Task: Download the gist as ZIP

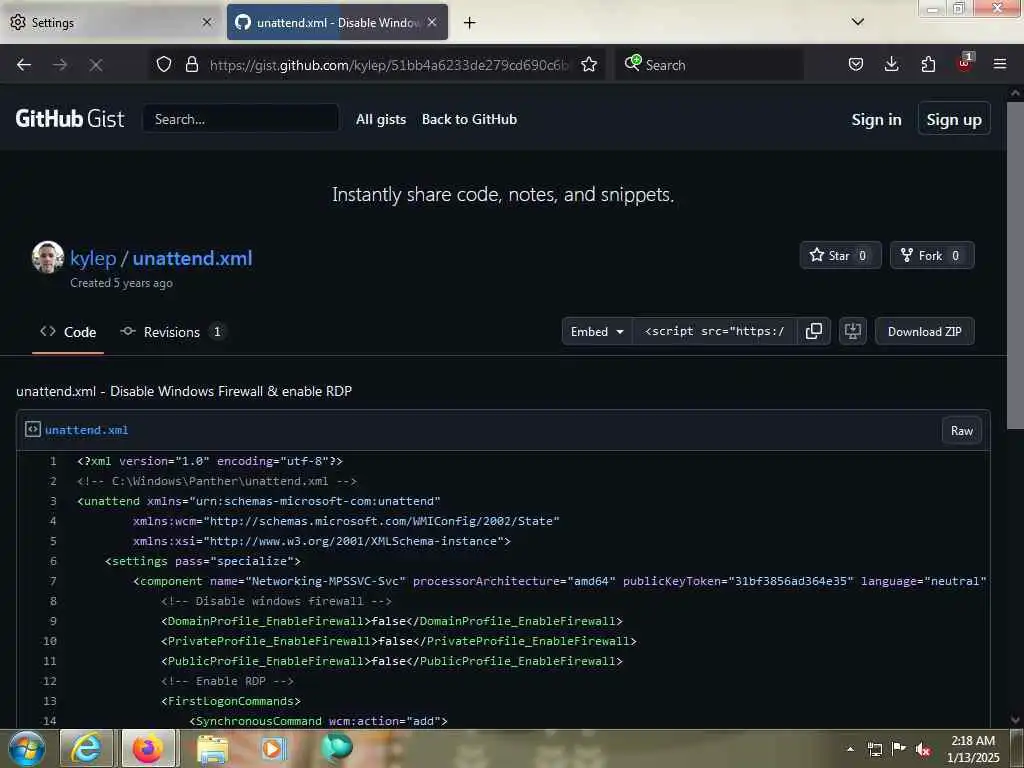Action: pyautogui.click(x=924, y=332)
